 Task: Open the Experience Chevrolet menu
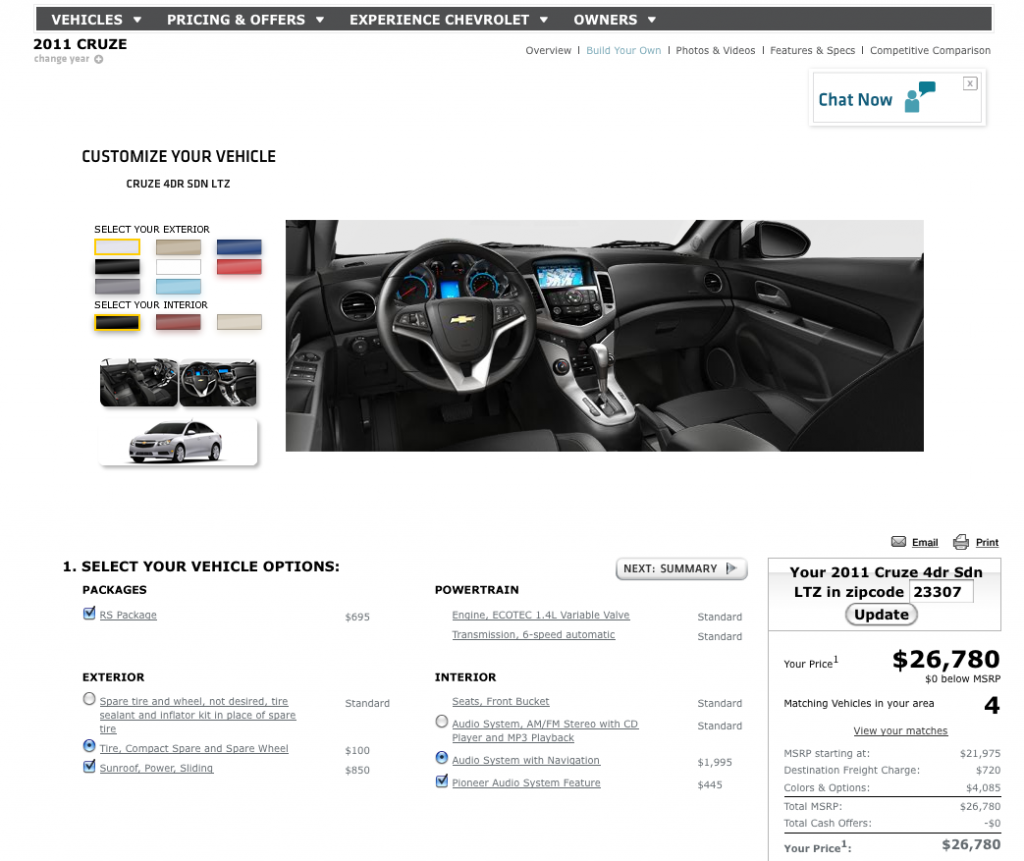pyautogui.click(x=439, y=20)
